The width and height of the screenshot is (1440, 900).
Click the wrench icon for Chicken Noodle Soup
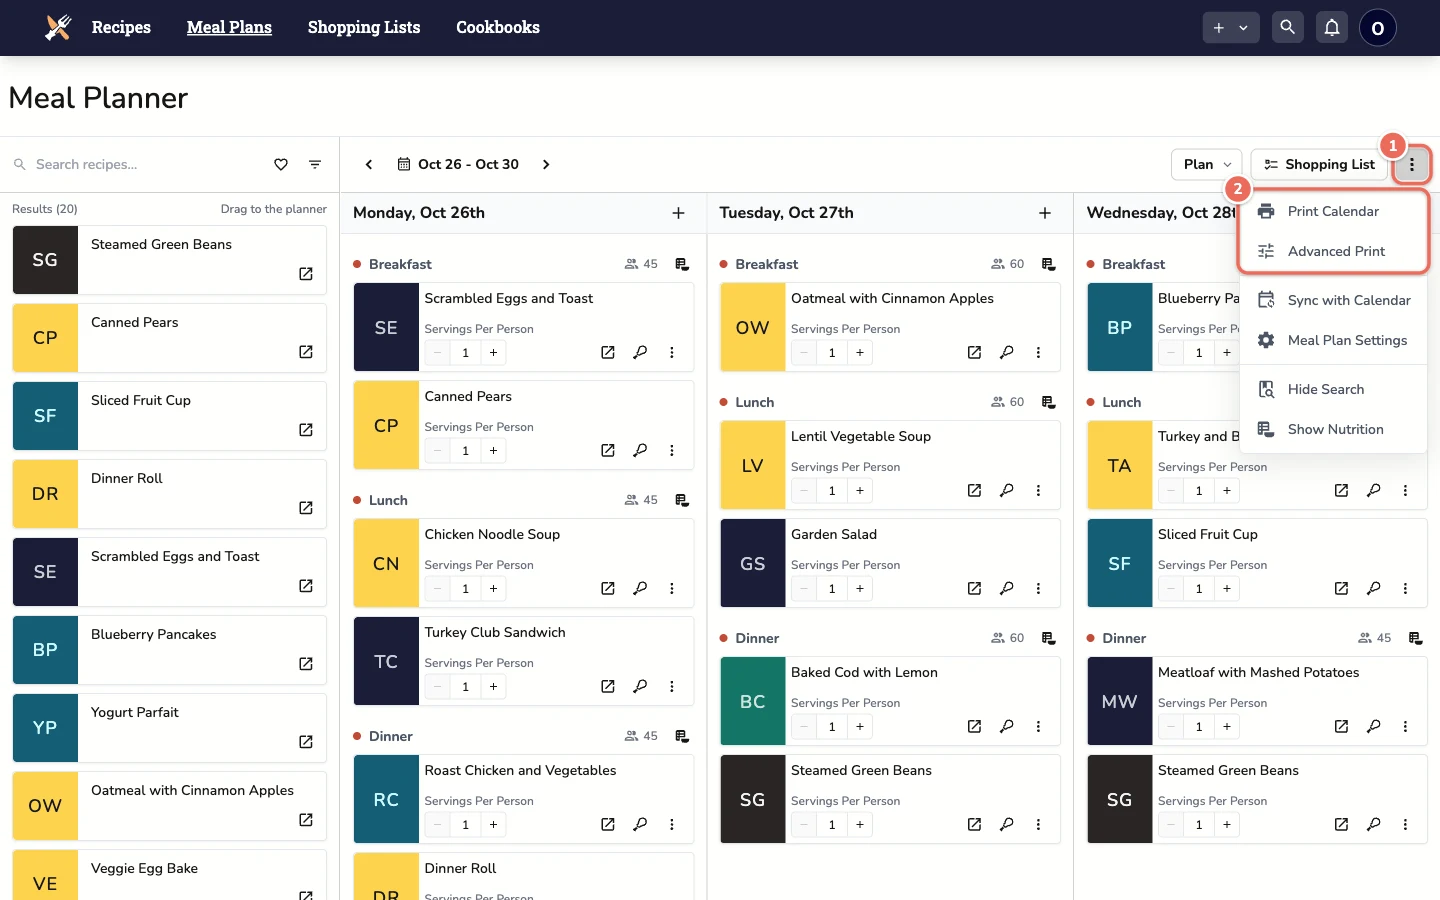(640, 588)
